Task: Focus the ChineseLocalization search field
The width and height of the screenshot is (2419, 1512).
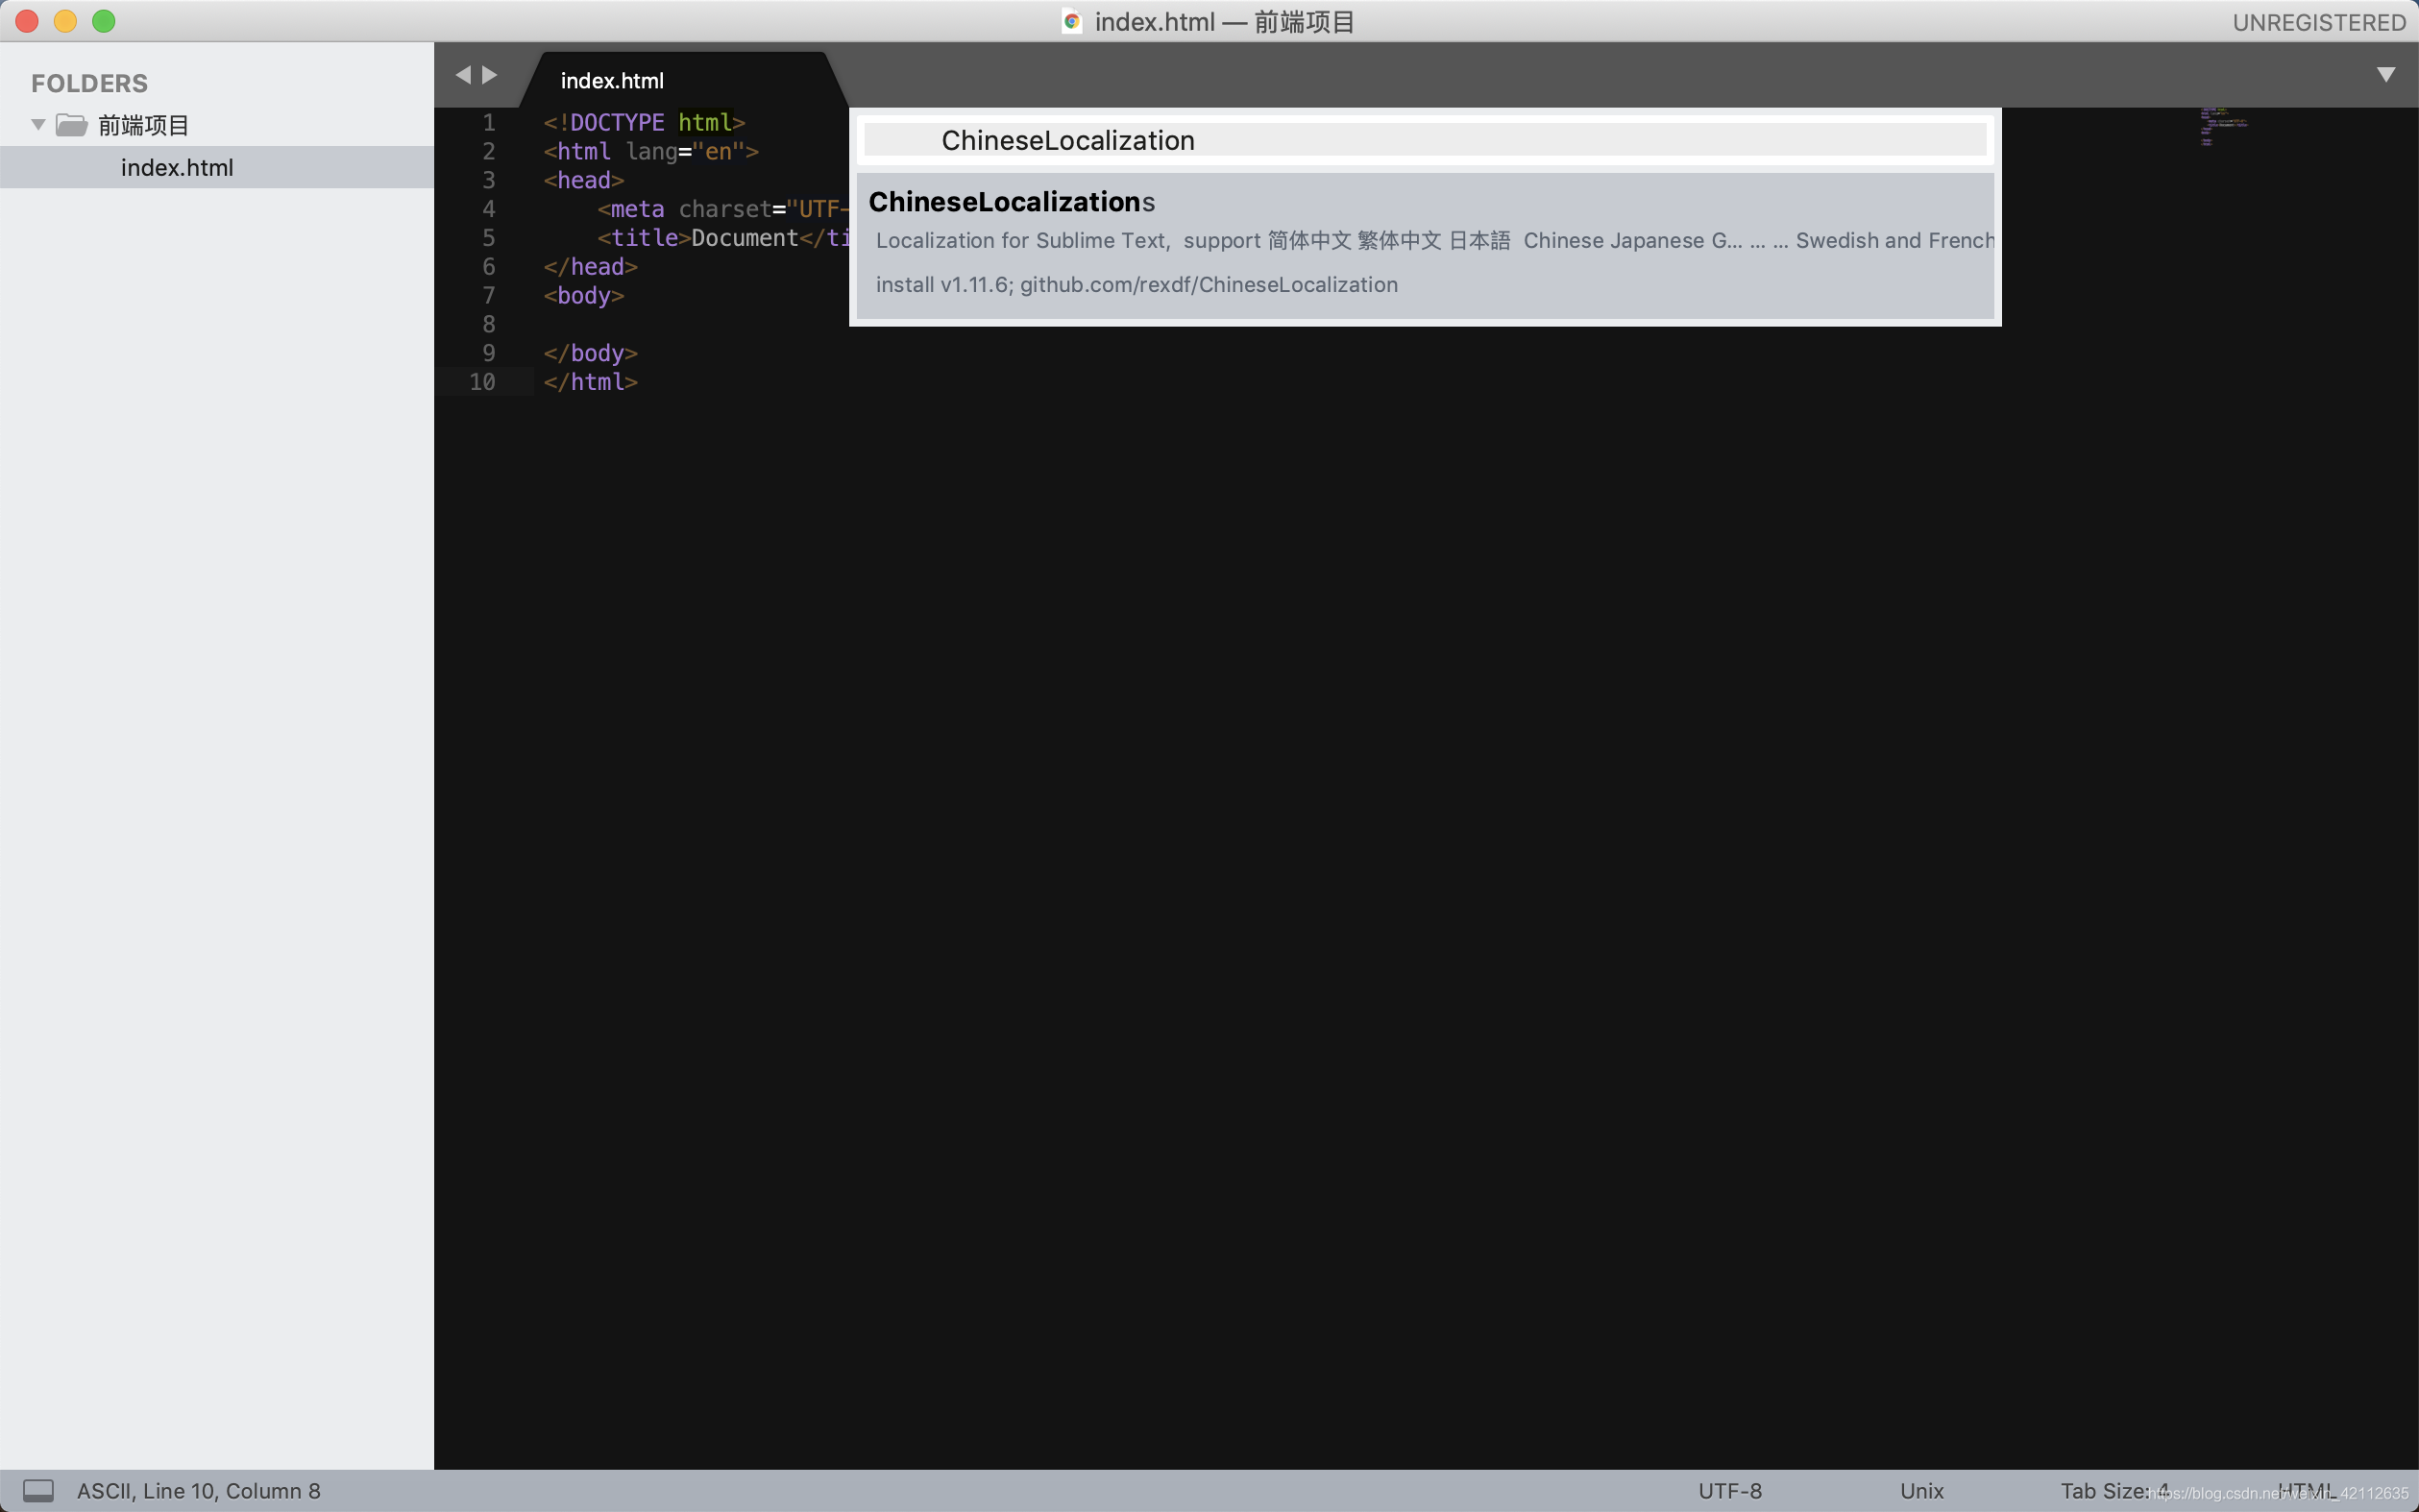Action: click(1425, 140)
